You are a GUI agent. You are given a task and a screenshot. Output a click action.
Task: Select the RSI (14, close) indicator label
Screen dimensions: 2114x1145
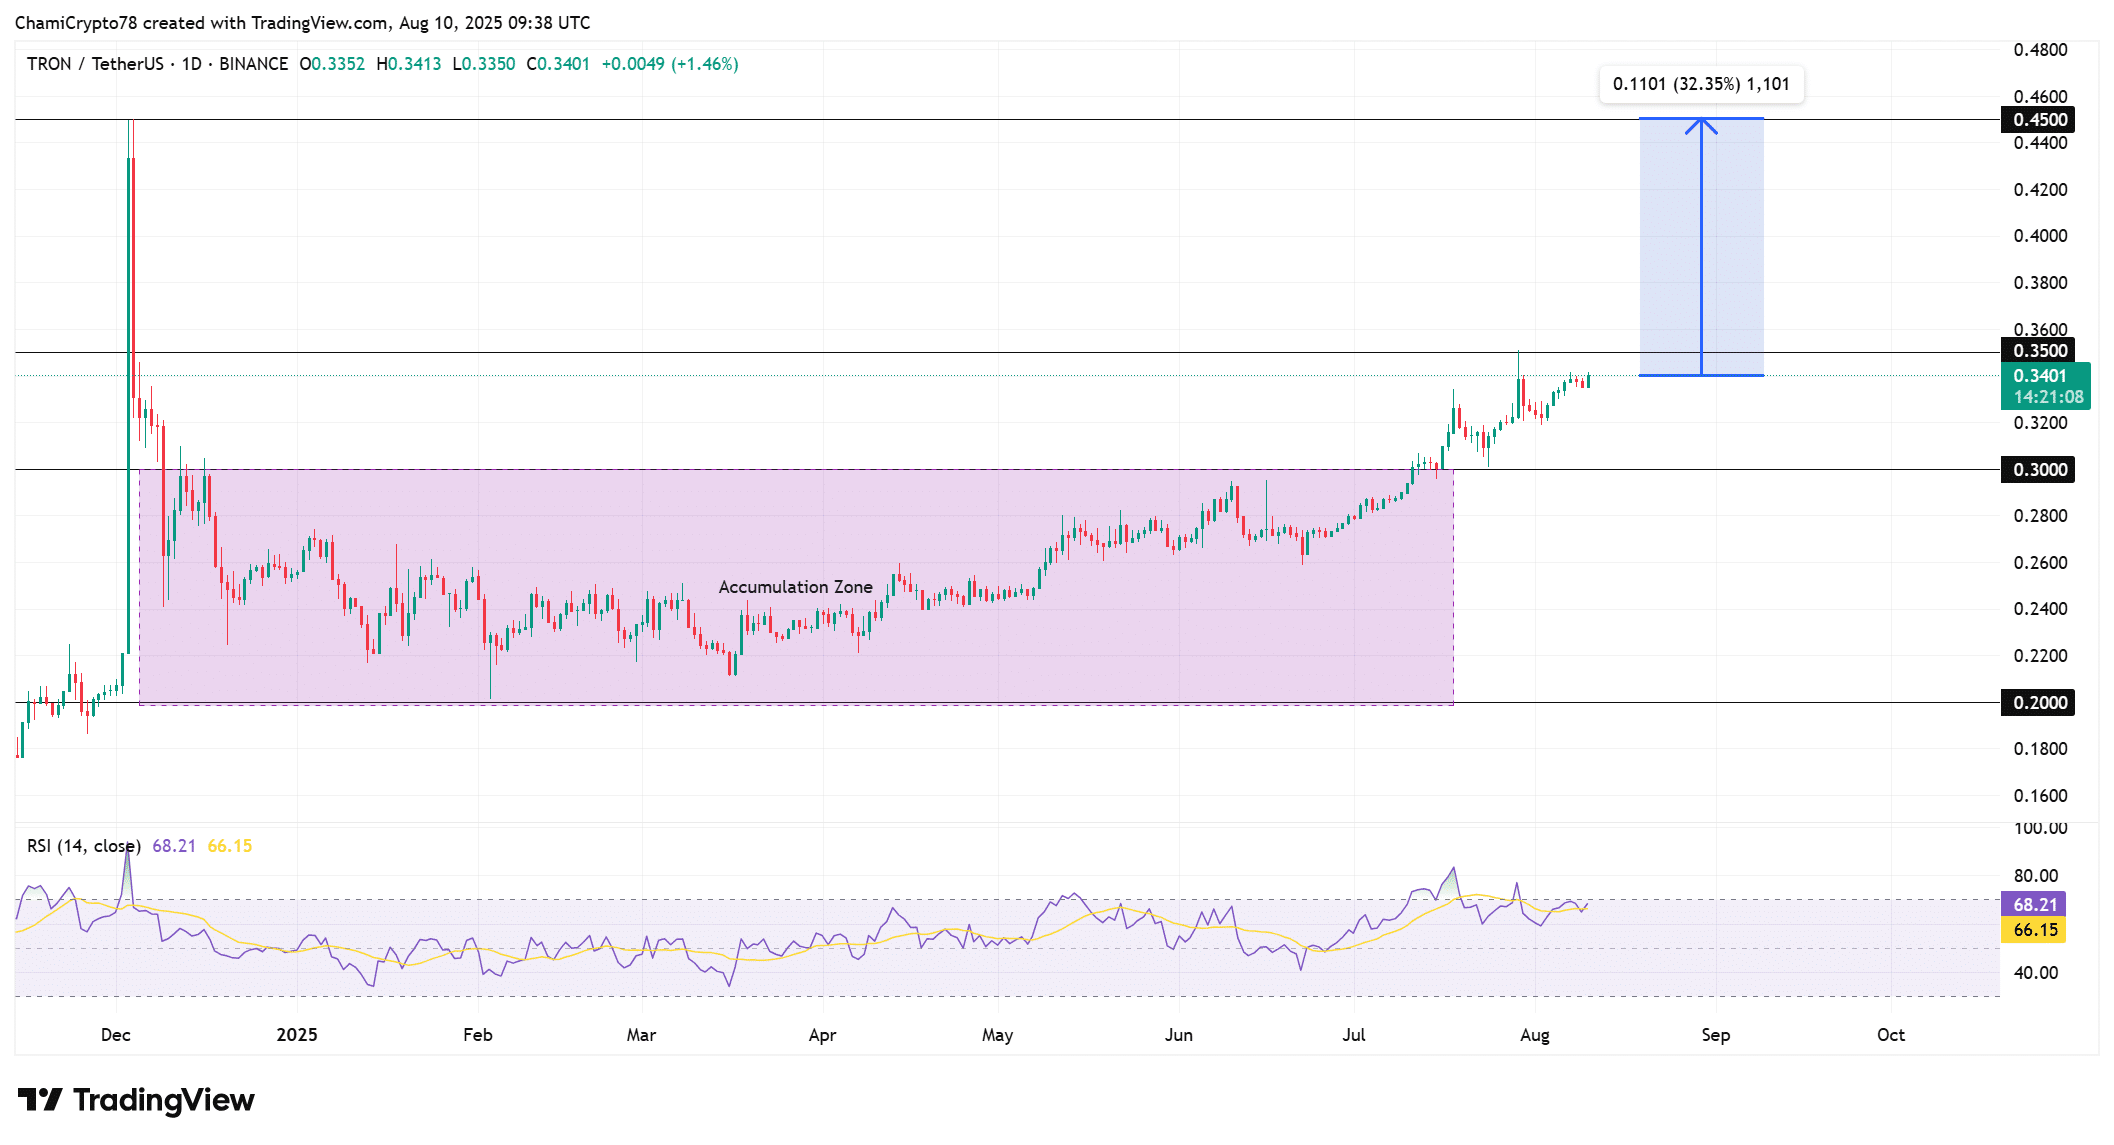point(84,846)
